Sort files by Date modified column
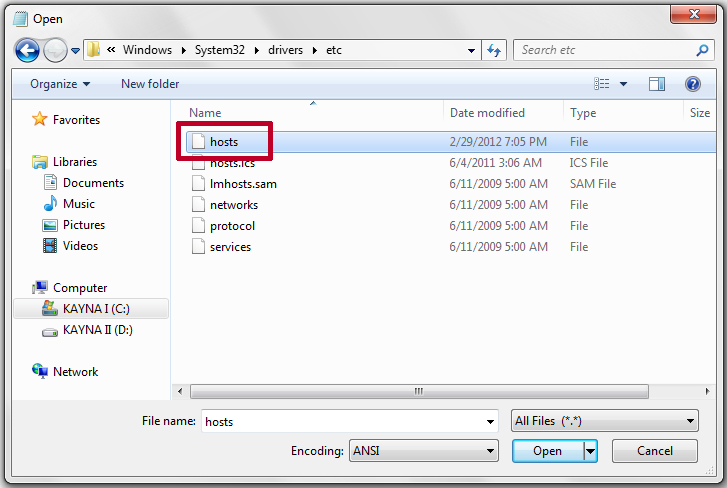727x488 pixels. [487, 113]
